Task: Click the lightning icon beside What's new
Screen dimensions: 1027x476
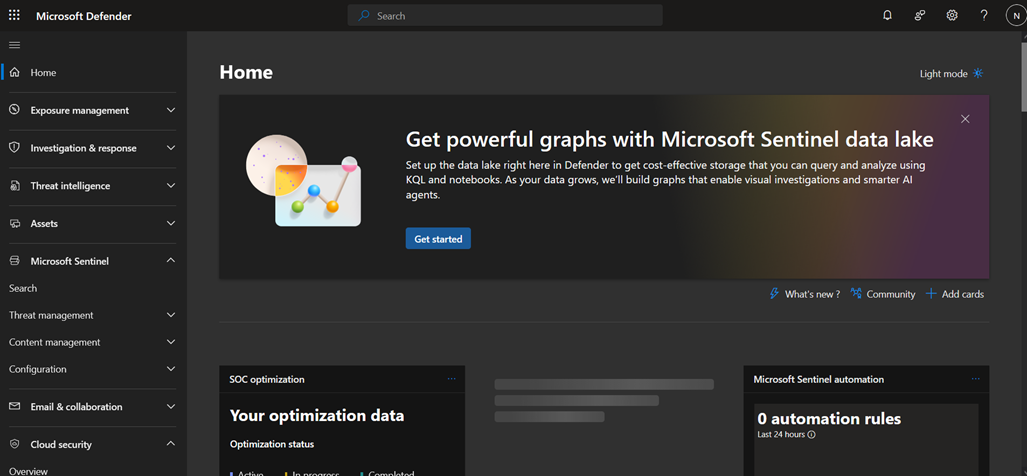Action: tap(774, 294)
